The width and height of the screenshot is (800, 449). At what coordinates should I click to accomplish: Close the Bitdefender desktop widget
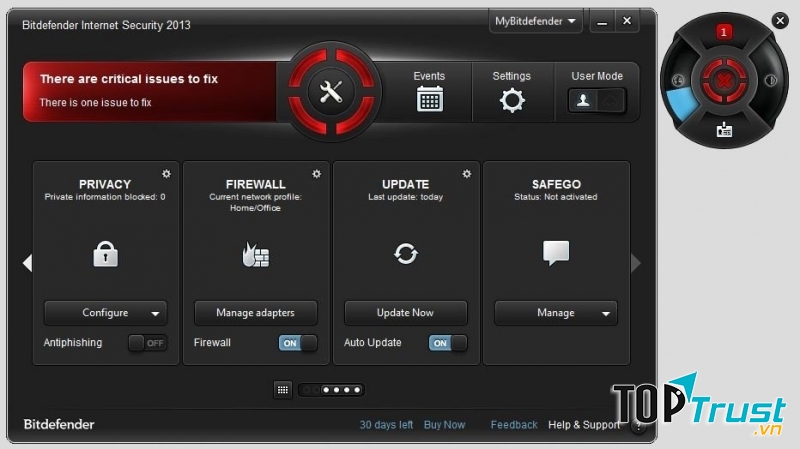(780, 20)
